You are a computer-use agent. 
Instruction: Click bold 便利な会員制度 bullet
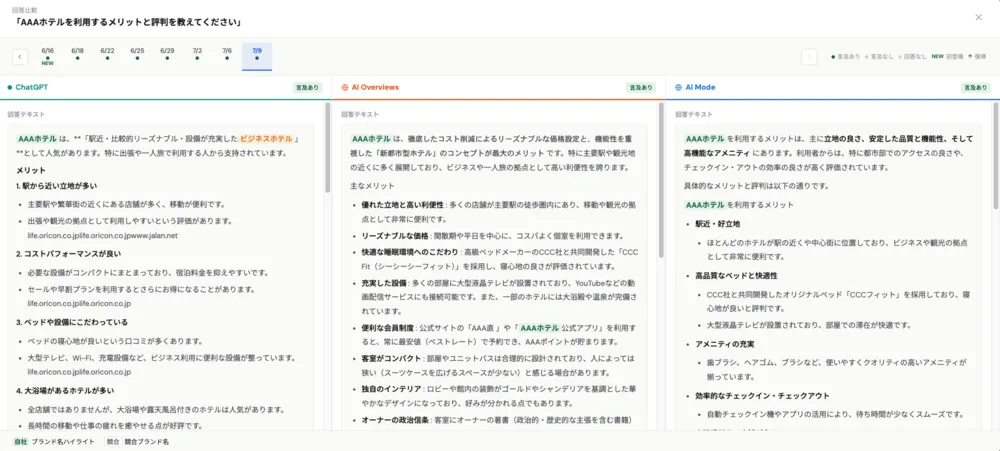[387, 328]
